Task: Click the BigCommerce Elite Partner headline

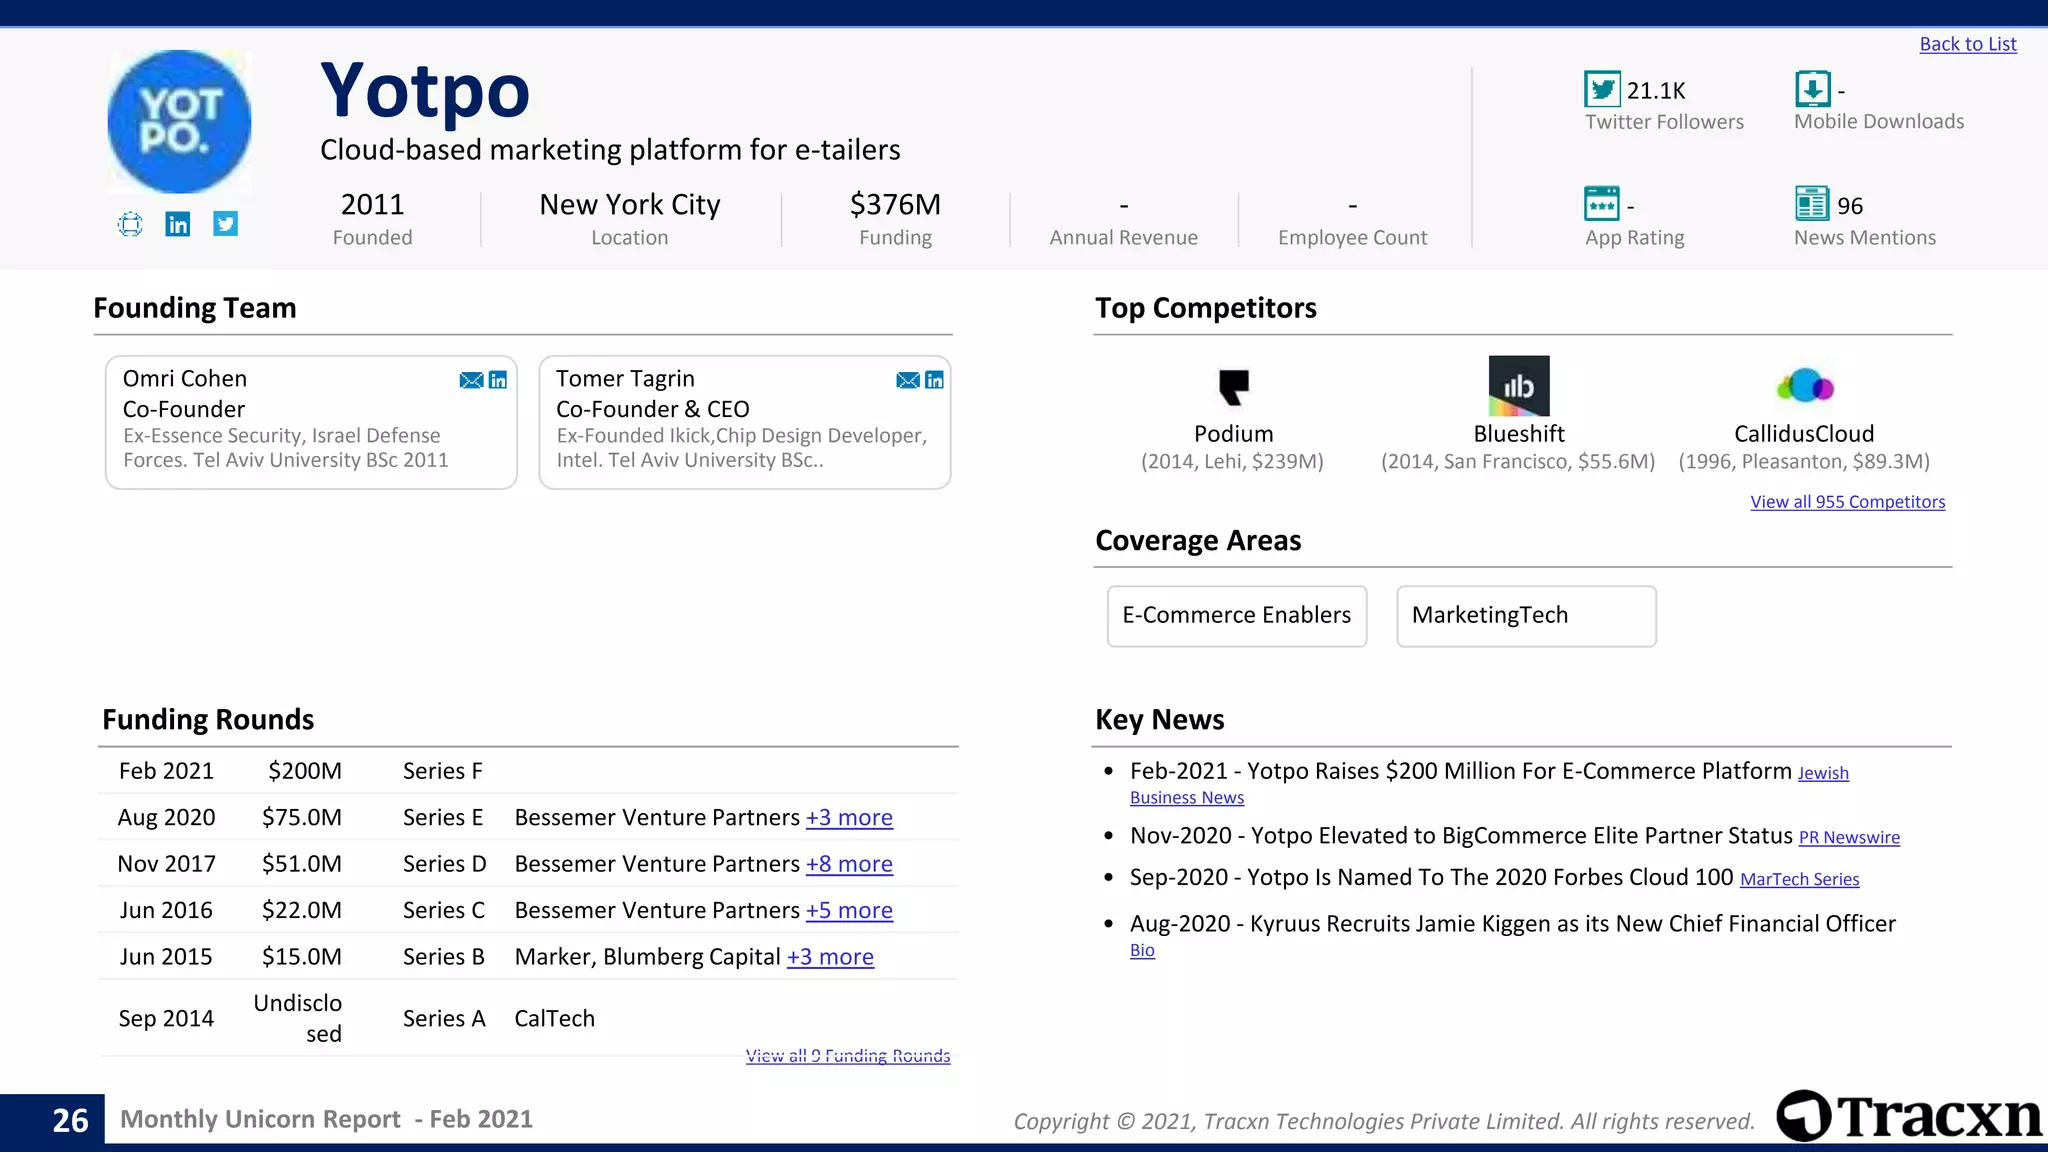Action: [1522, 836]
